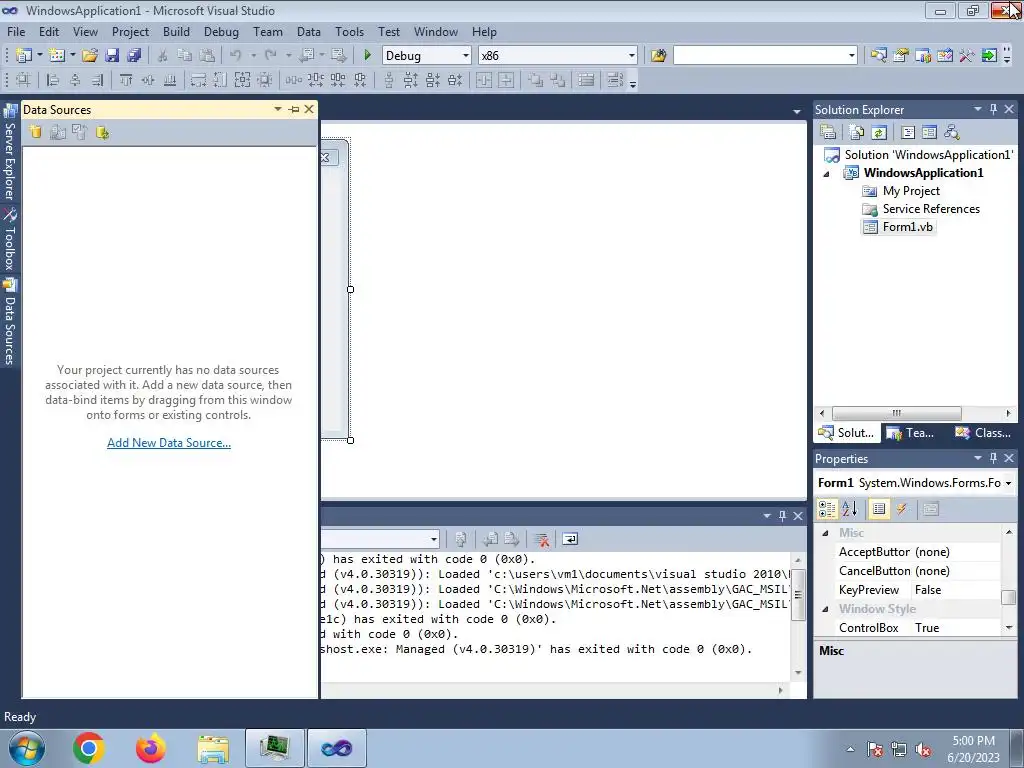This screenshot has width=1024, height=768.
Task: Click Add New Data Source toolbar icon
Action: tap(35, 133)
